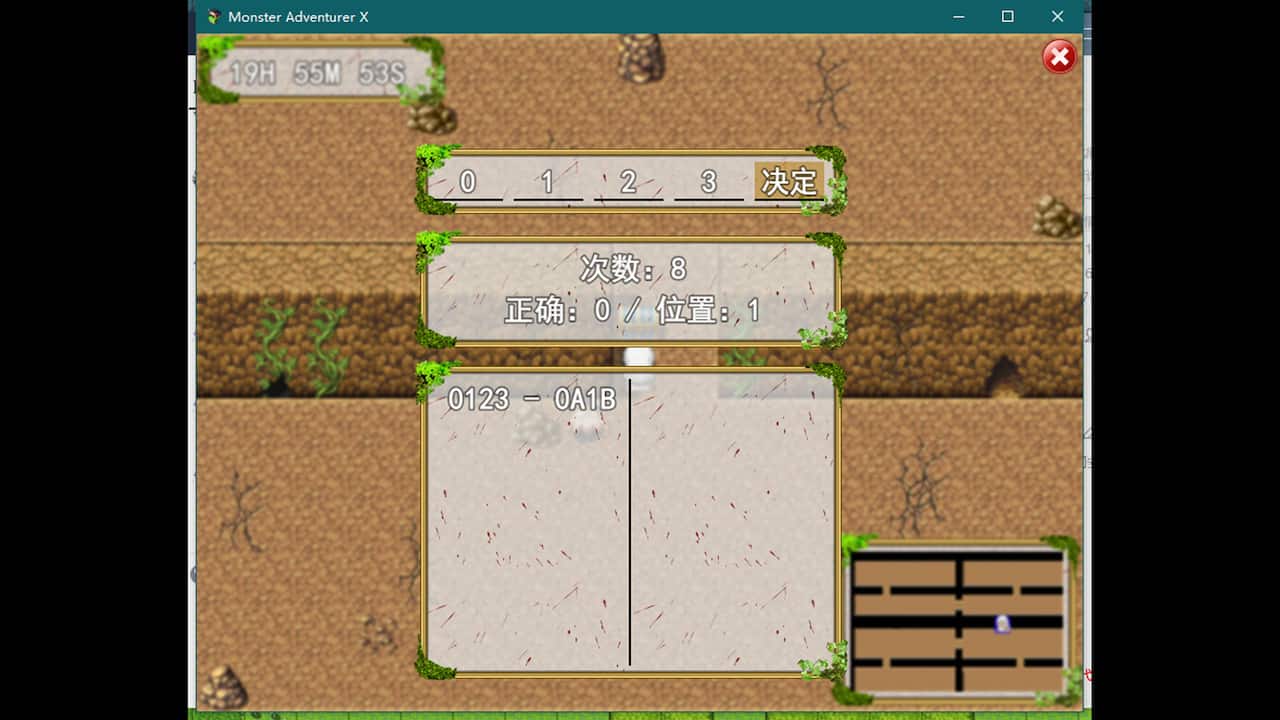Viewport: 1280px width, 720px height.
Task: Click the play time 19H 55M 53S display
Action: tap(317, 73)
